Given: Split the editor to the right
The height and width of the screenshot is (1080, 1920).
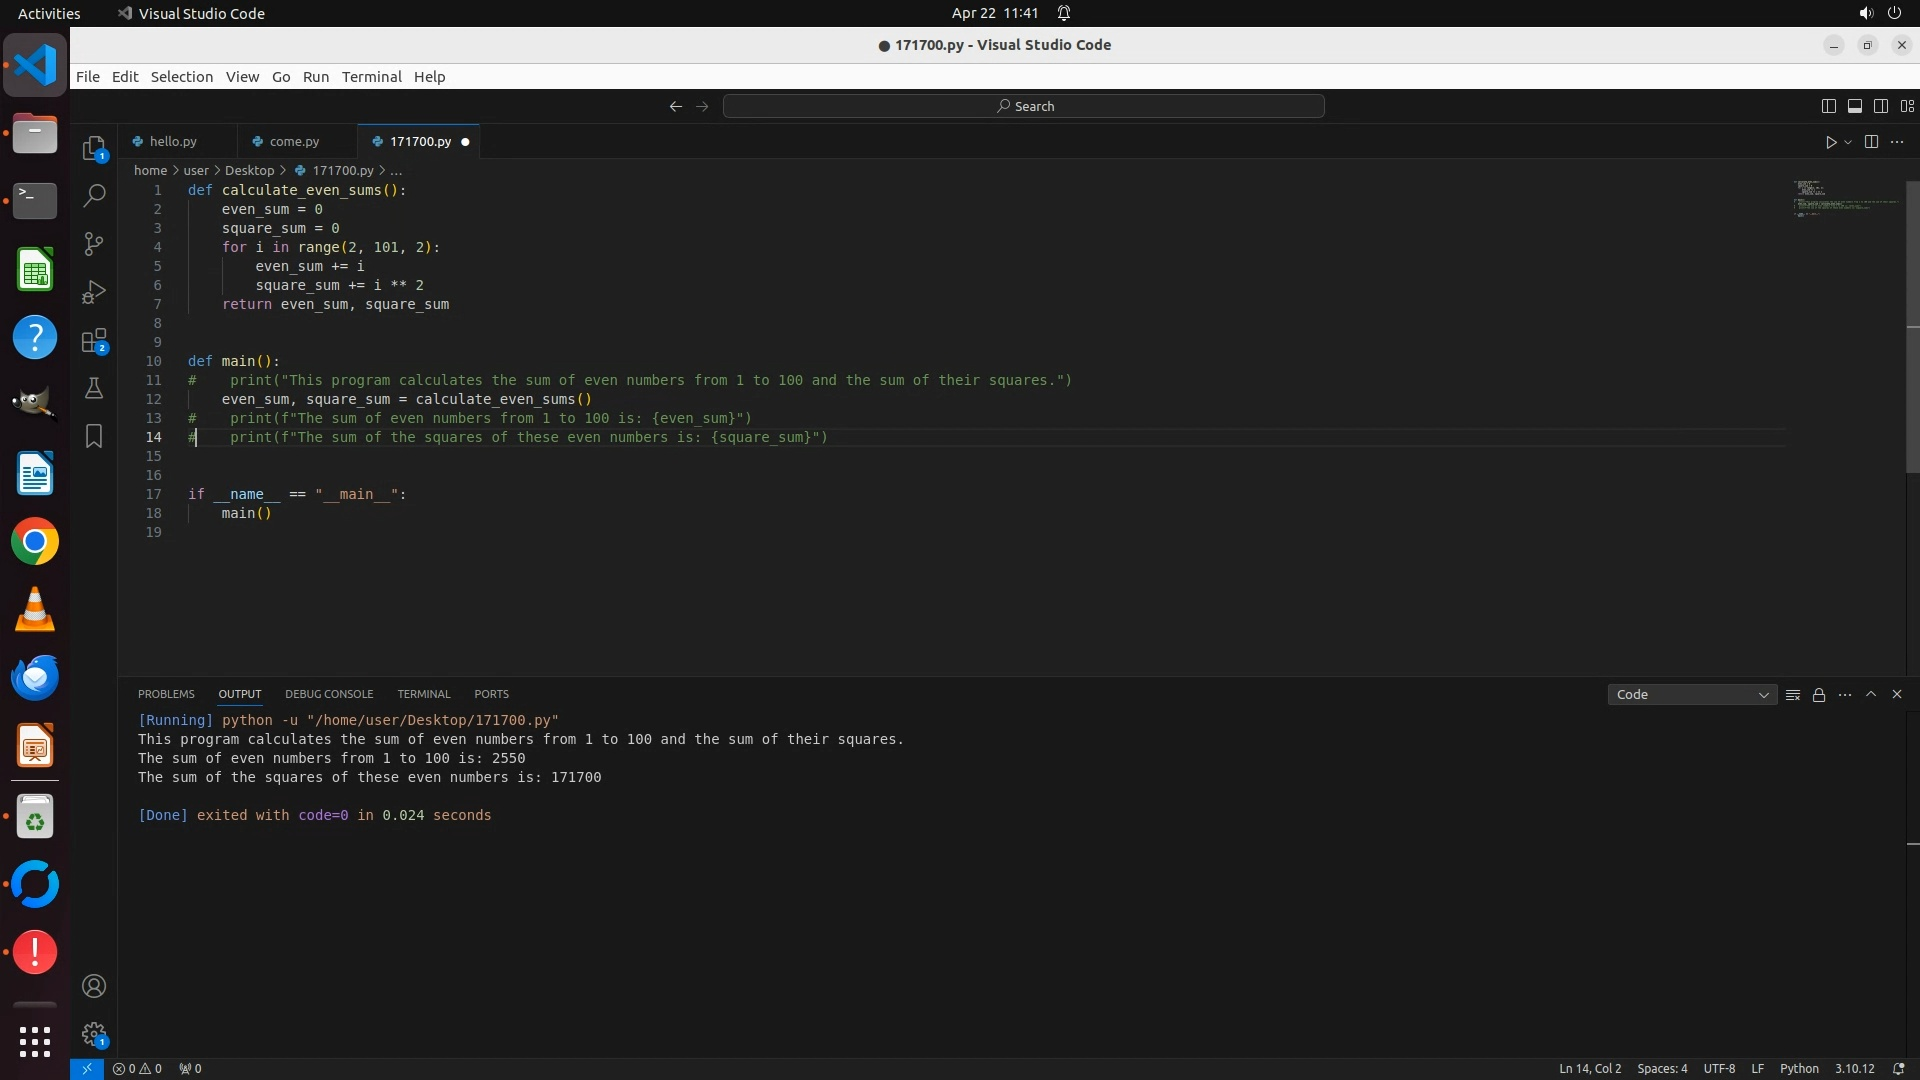Looking at the screenshot, I should point(1871,142).
